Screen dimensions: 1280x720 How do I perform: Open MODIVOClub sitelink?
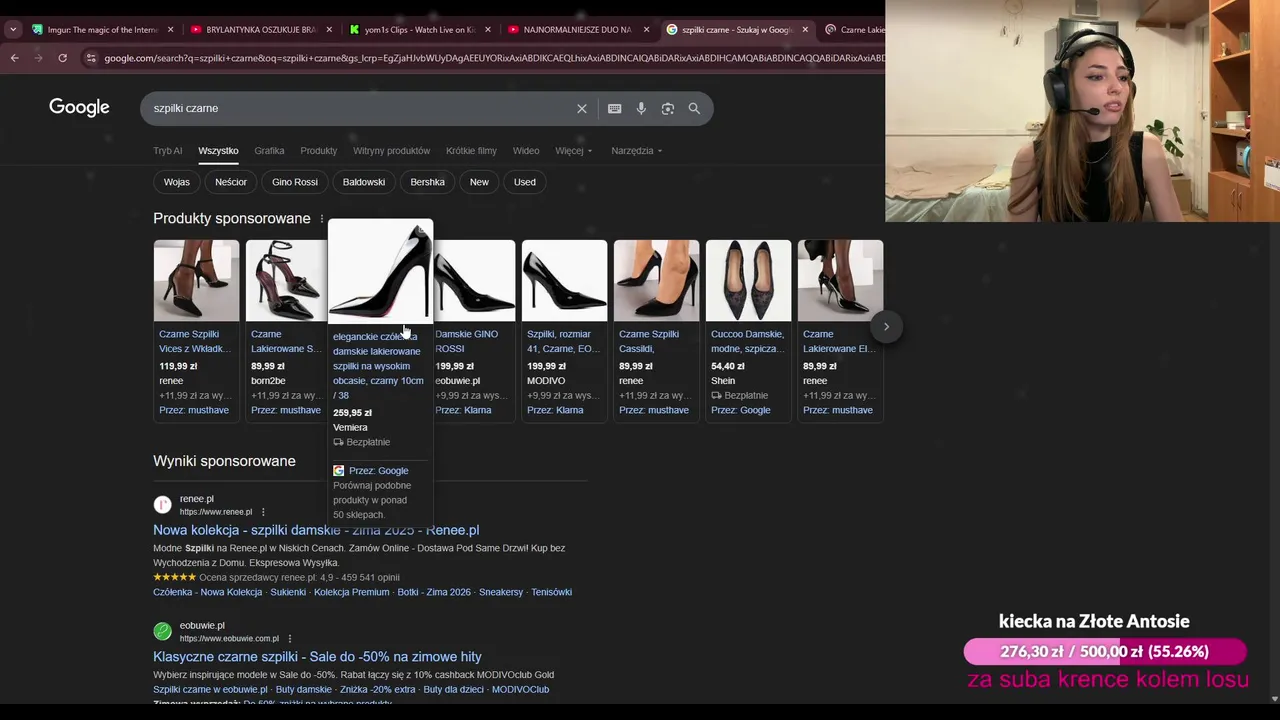(520, 689)
